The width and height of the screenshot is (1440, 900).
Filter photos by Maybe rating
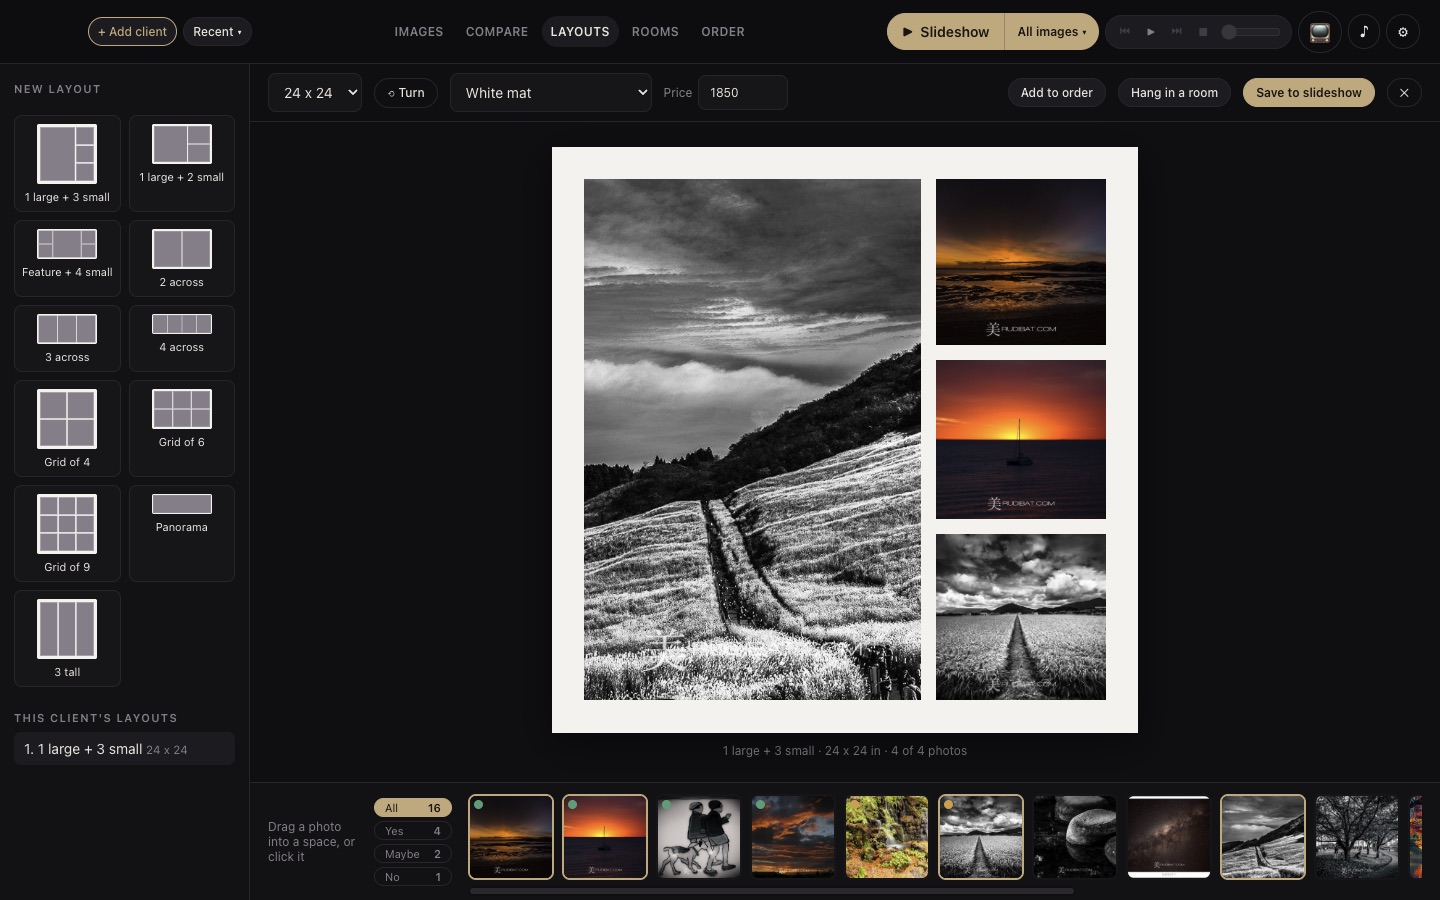pos(413,854)
